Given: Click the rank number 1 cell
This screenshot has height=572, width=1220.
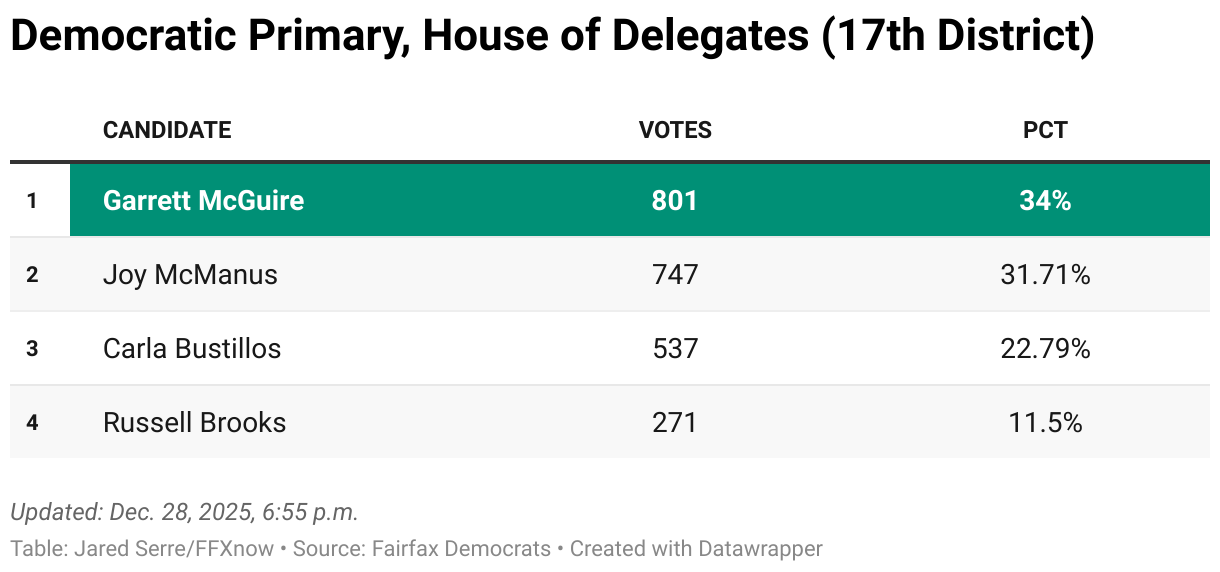Looking at the screenshot, I should click(32, 200).
